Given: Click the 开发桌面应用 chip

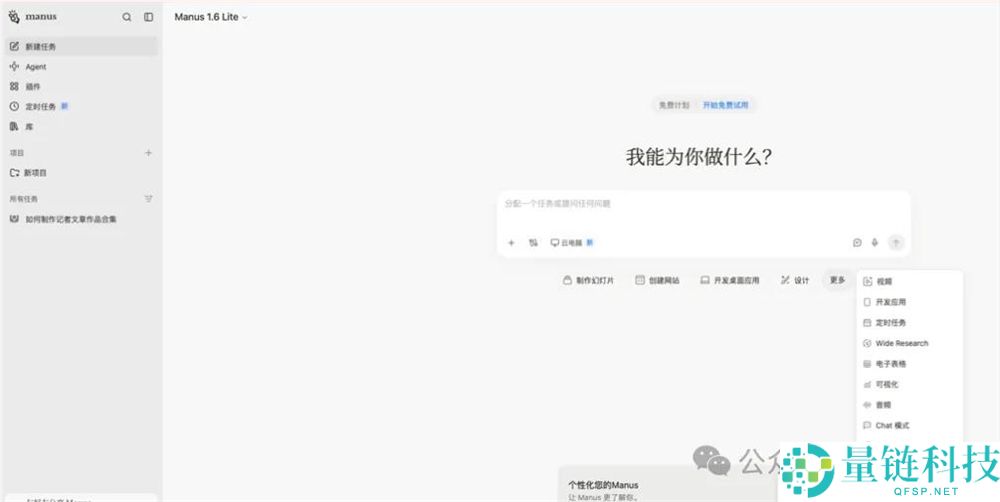Looking at the screenshot, I should (730, 281).
